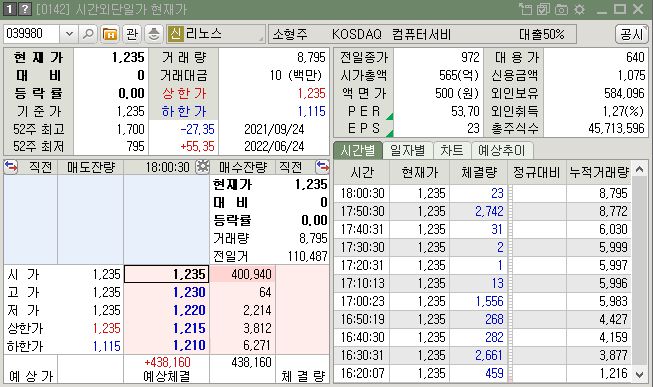The height and width of the screenshot is (387, 653).
Task: Click the 6,271 bid quantity cell
Action: click(x=242, y=345)
